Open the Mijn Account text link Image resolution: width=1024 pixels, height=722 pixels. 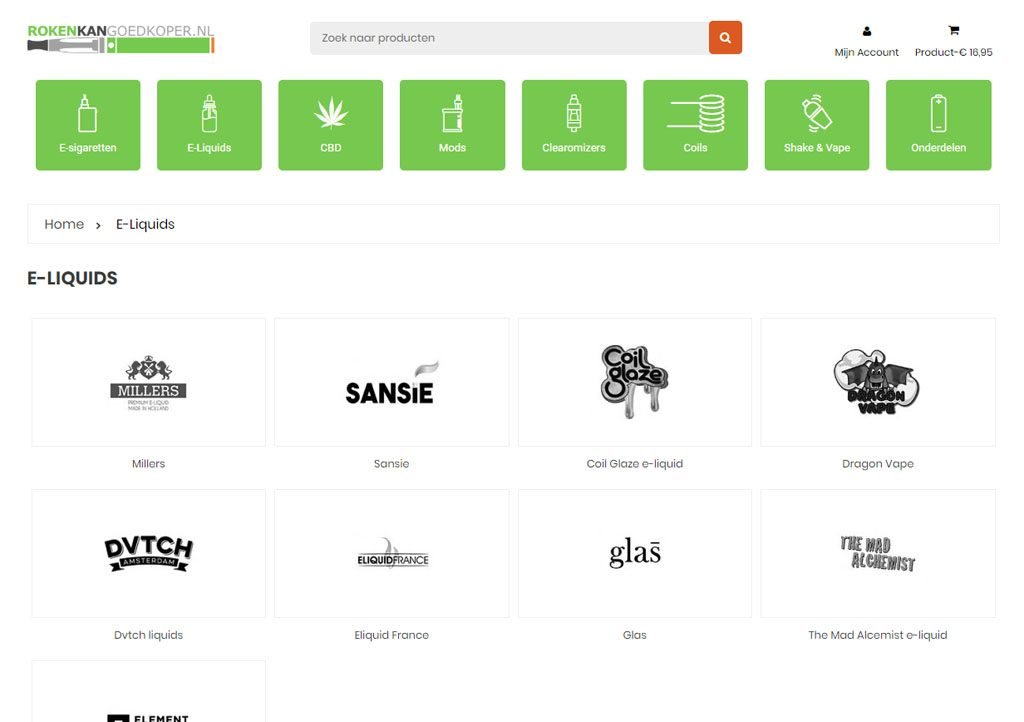point(867,52)
